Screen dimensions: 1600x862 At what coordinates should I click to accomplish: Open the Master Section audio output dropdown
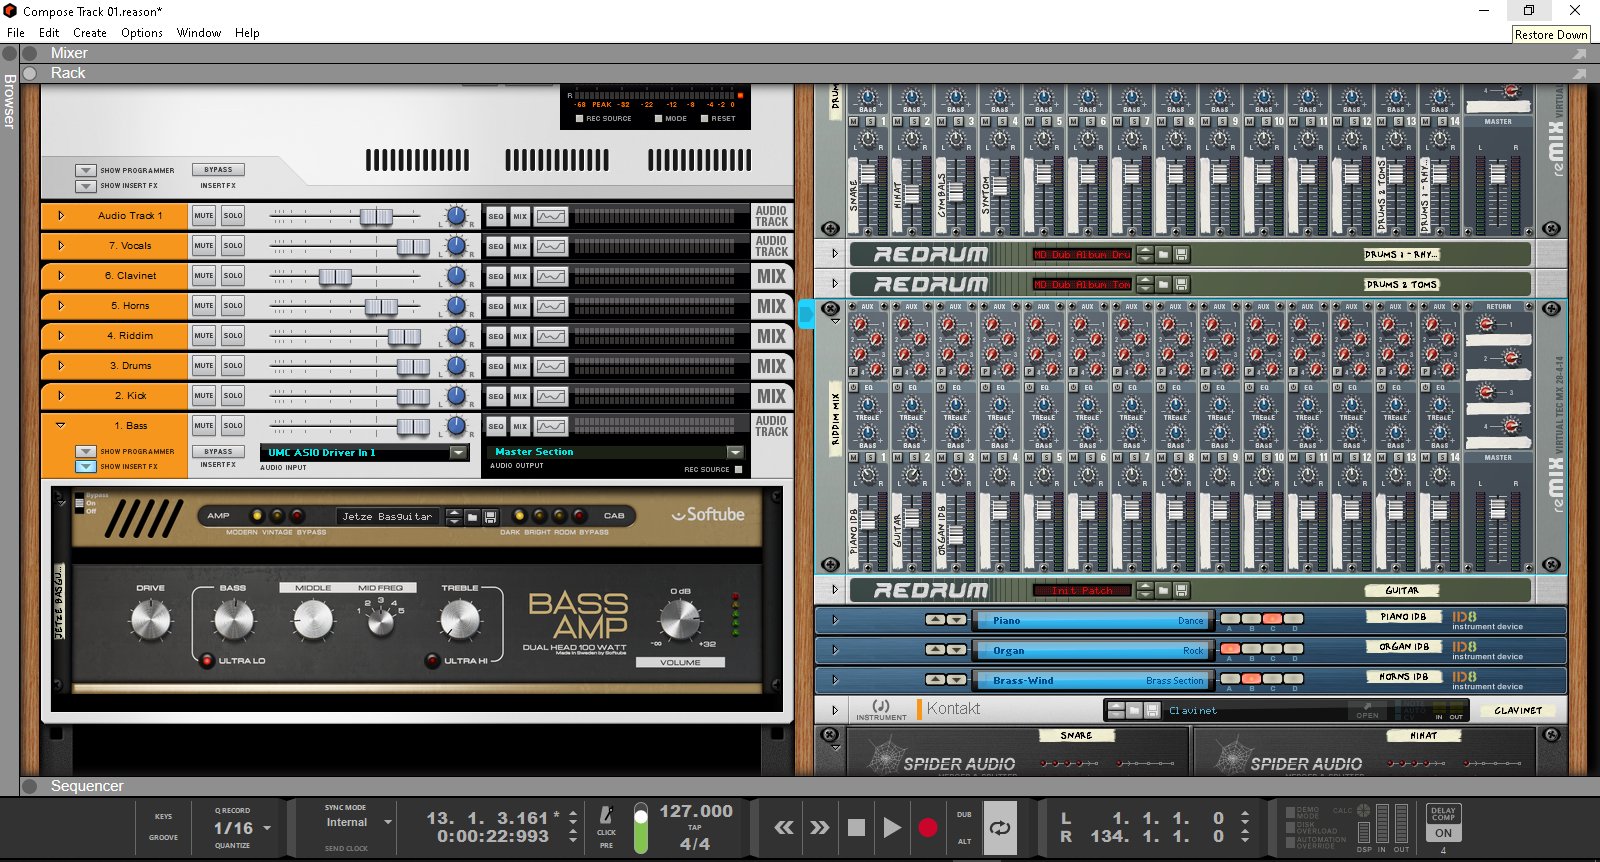[735, 452]
